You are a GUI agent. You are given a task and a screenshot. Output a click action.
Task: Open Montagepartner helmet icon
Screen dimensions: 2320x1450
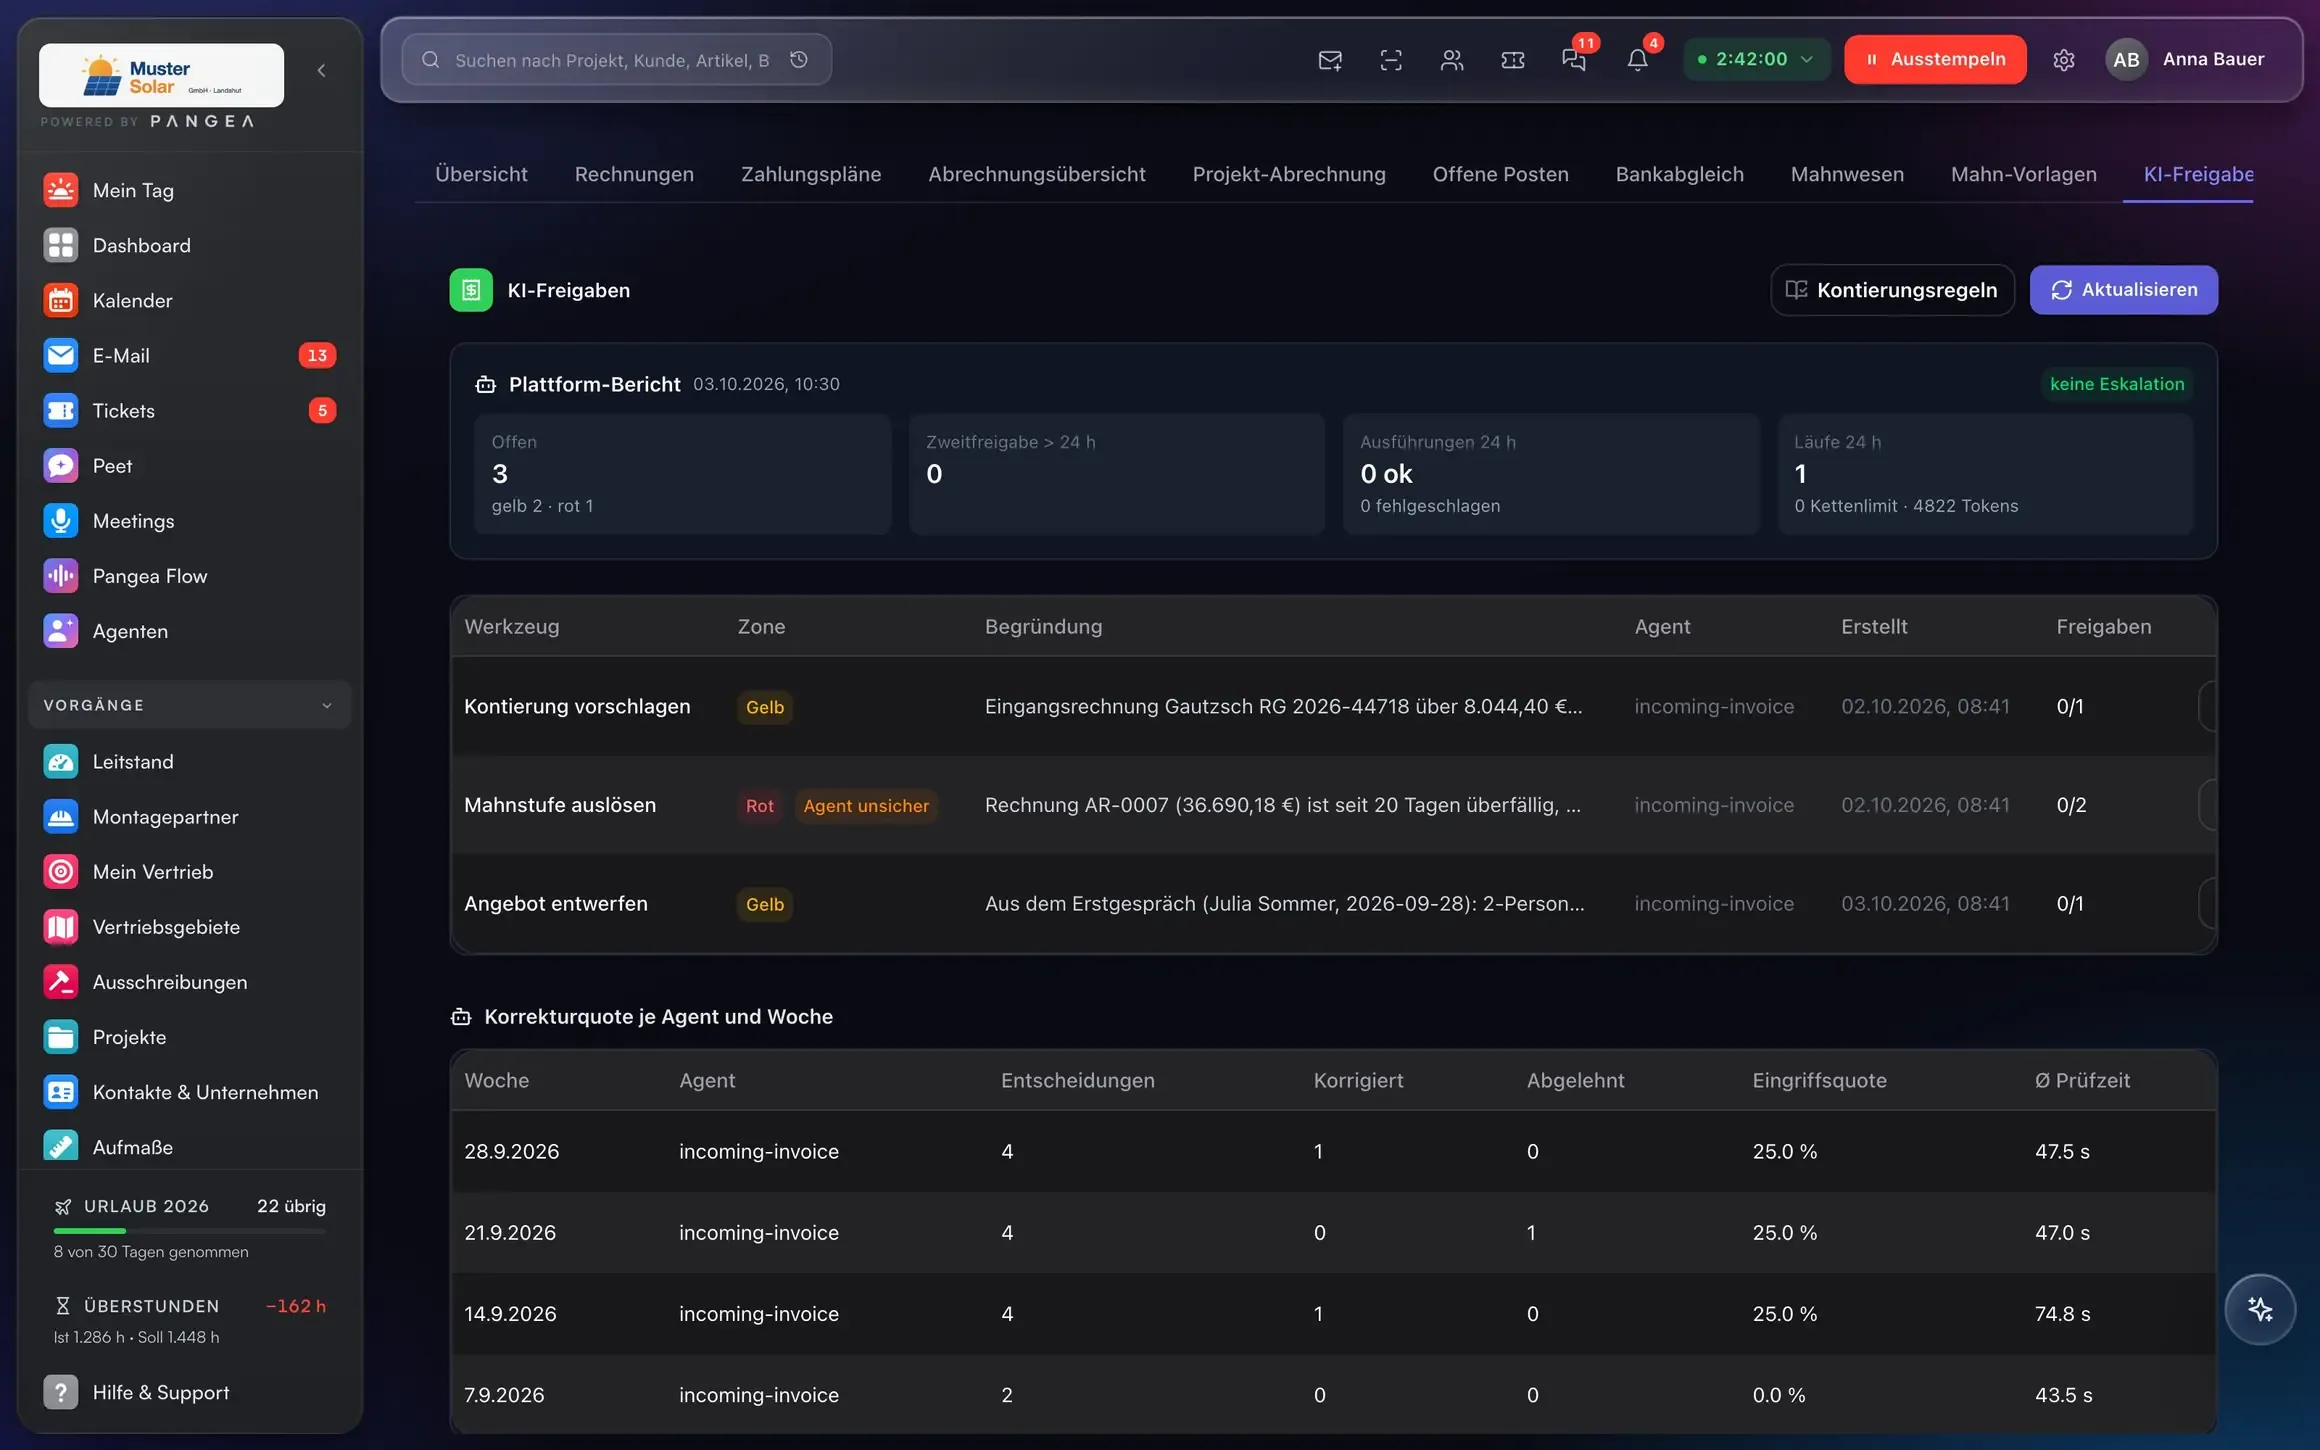[x=61, y=816]
